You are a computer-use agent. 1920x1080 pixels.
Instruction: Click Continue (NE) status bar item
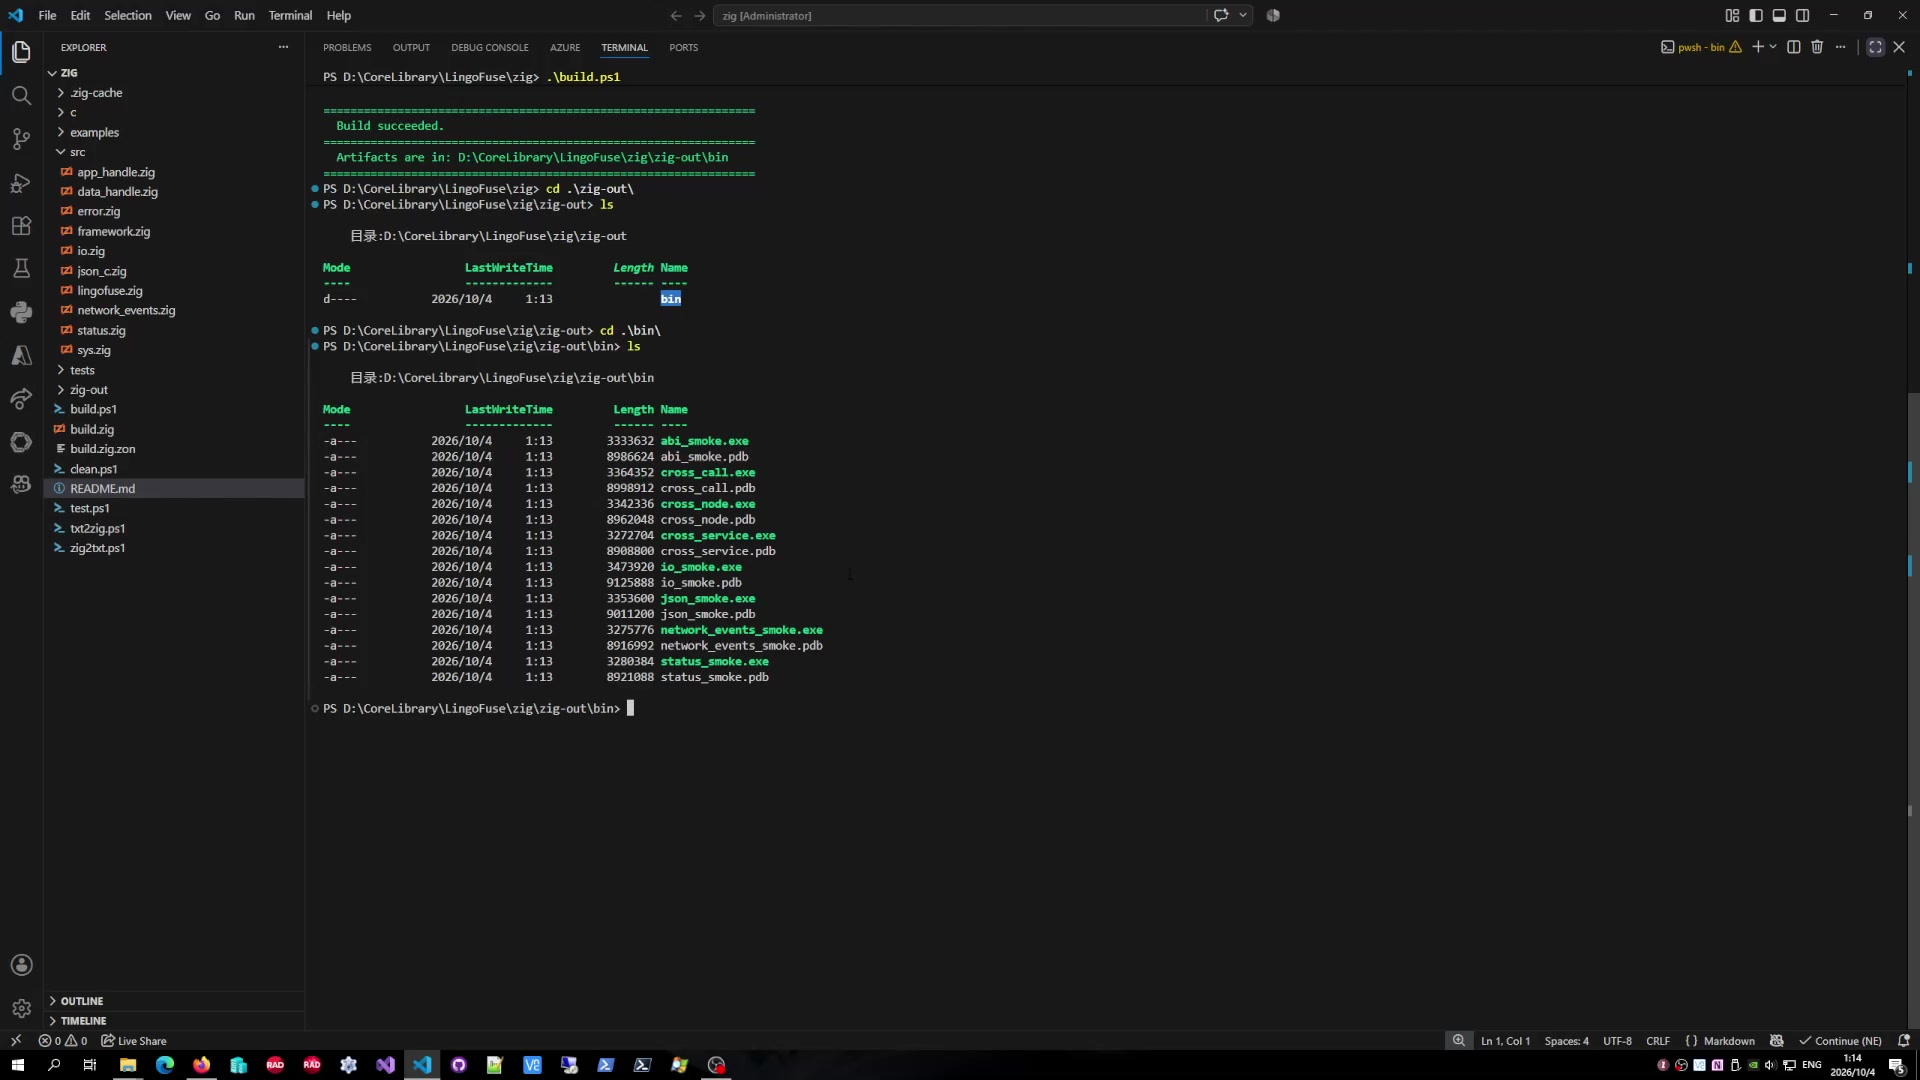point(1841,1041)
